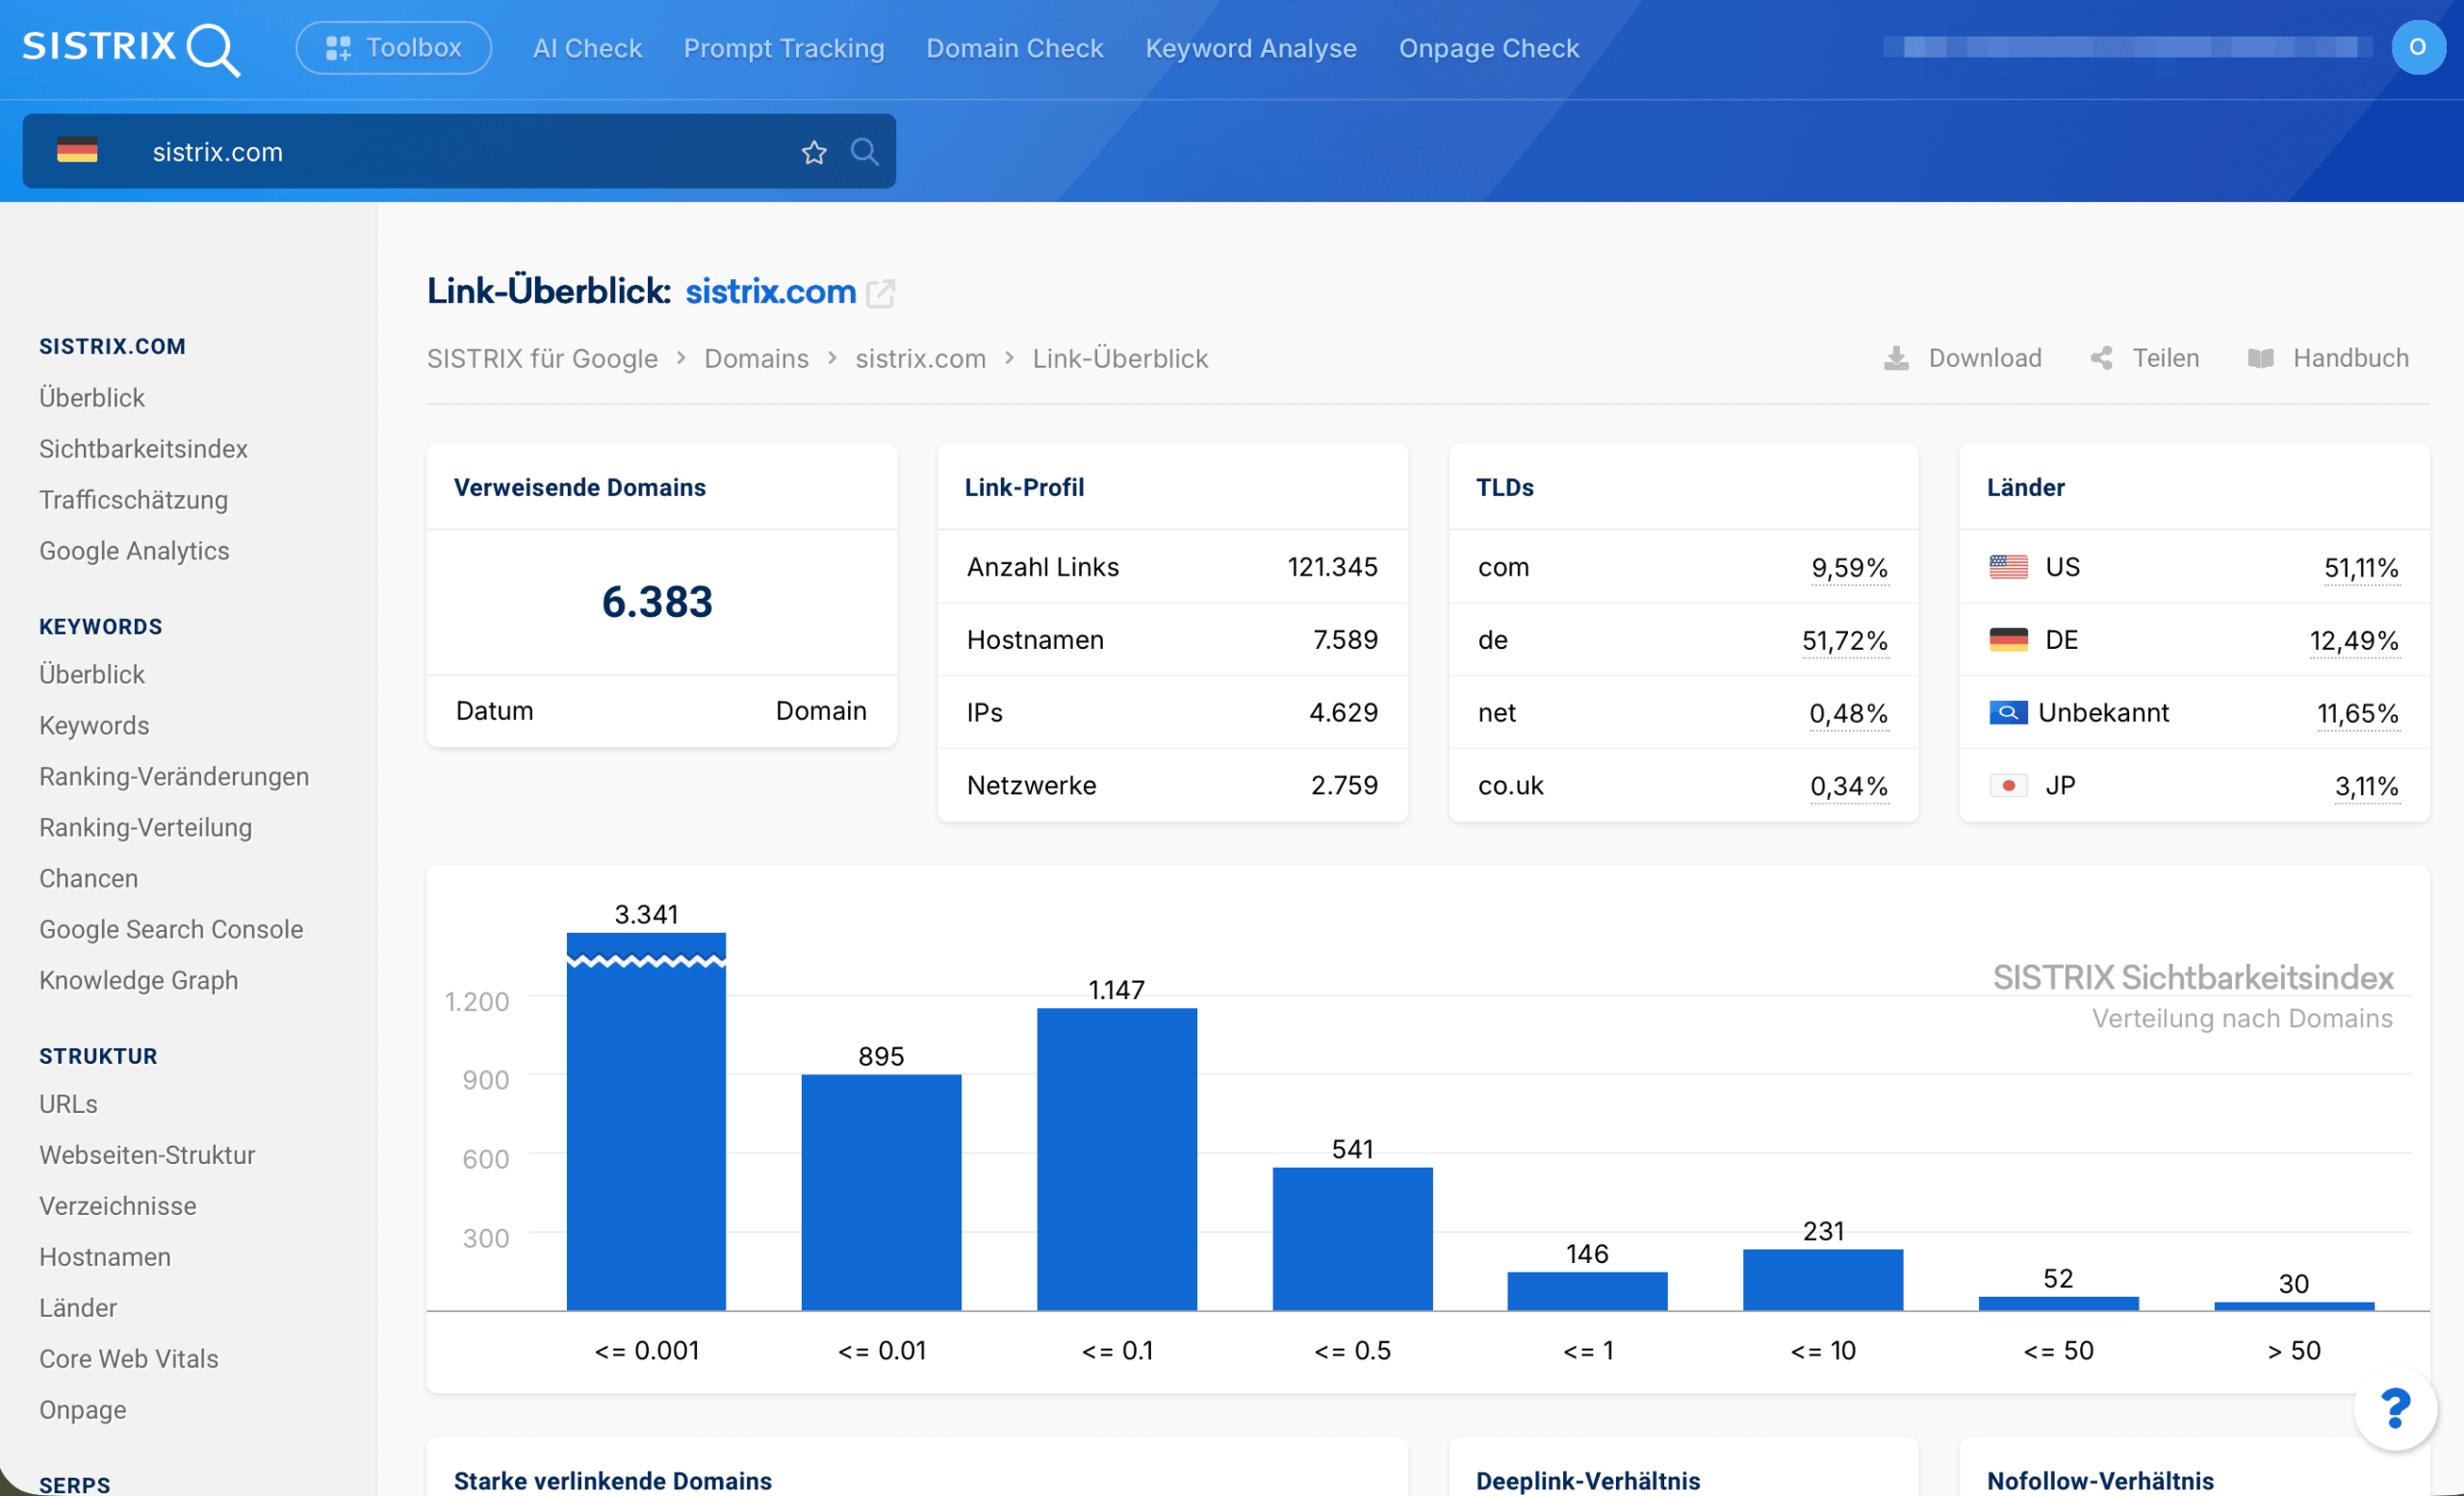The image size is (2464, 1496).
Task: Open the Onpage Check menu item
Action: [1488, 48]
